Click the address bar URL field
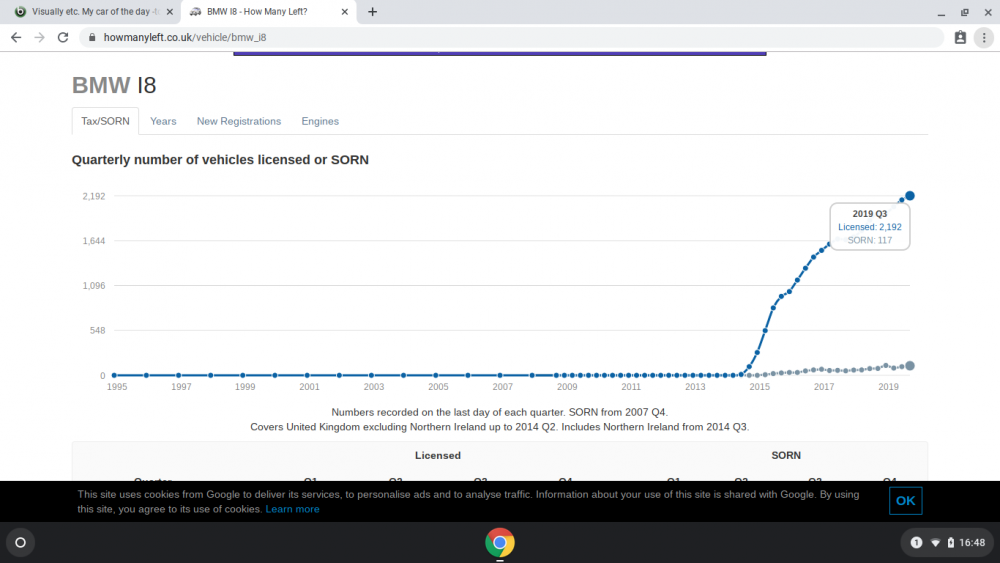This screenshot has height=563, width=1000. pos(510,38)
